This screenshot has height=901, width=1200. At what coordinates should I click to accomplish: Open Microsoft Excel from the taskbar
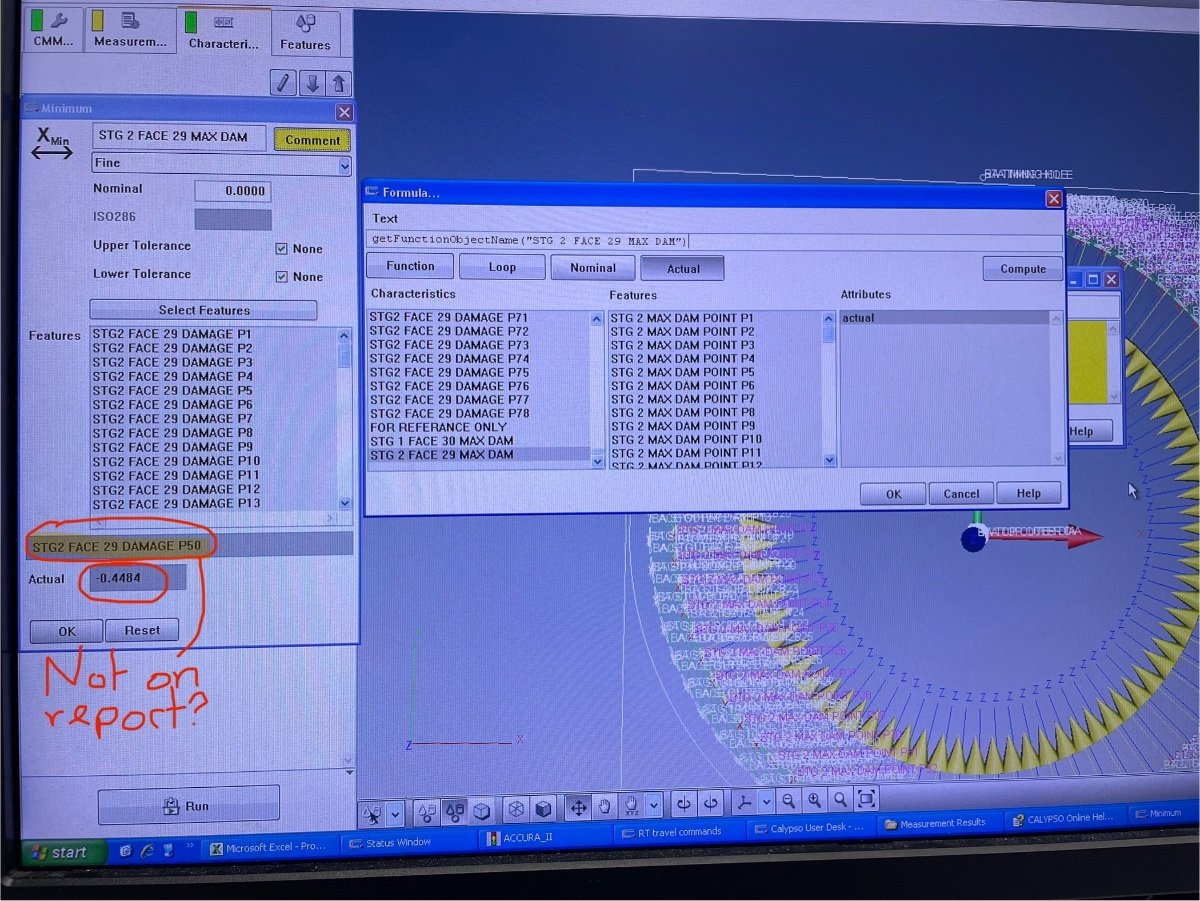coord(268,847)
